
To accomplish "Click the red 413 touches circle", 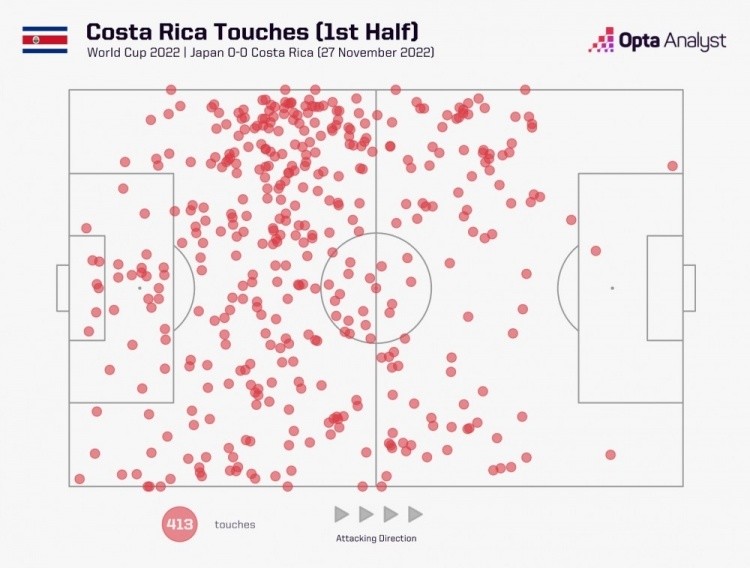I will pyautogui.click(x=180, y=524).
